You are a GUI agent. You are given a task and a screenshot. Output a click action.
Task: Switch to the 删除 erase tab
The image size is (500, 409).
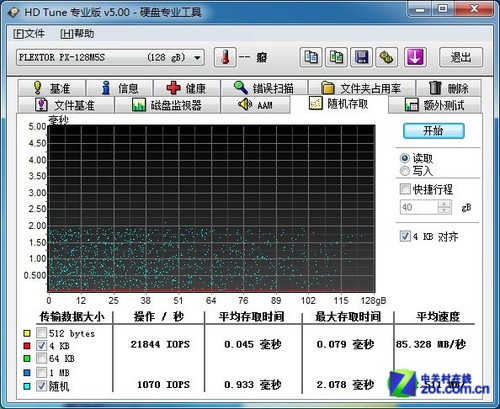[x=449, y=88]
